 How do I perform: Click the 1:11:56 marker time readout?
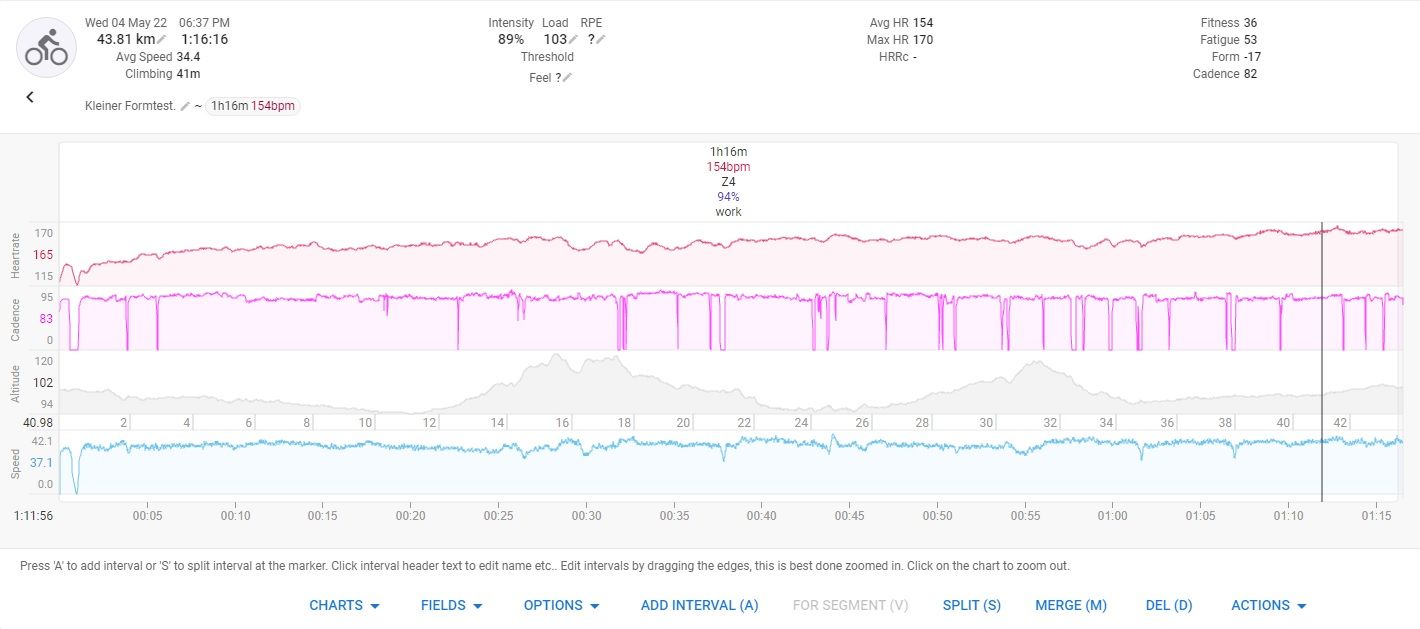[x=33, y=516]
